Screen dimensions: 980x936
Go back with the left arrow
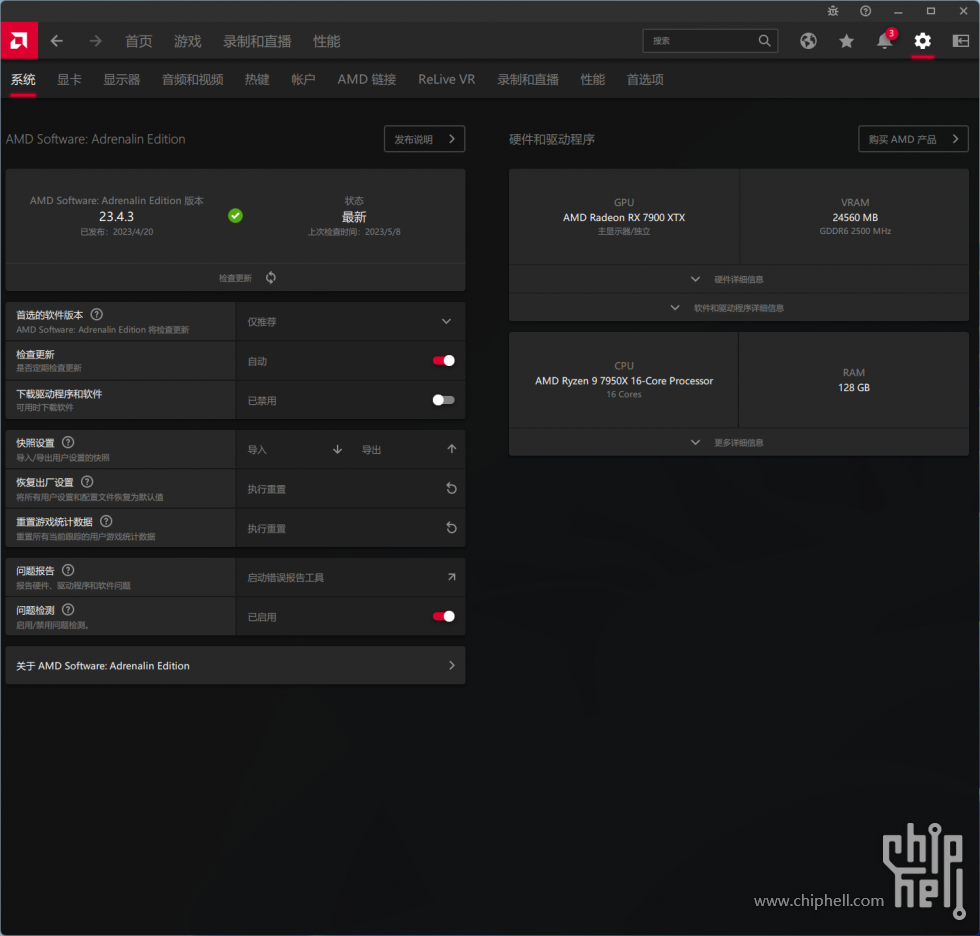[x=57, y=41]
